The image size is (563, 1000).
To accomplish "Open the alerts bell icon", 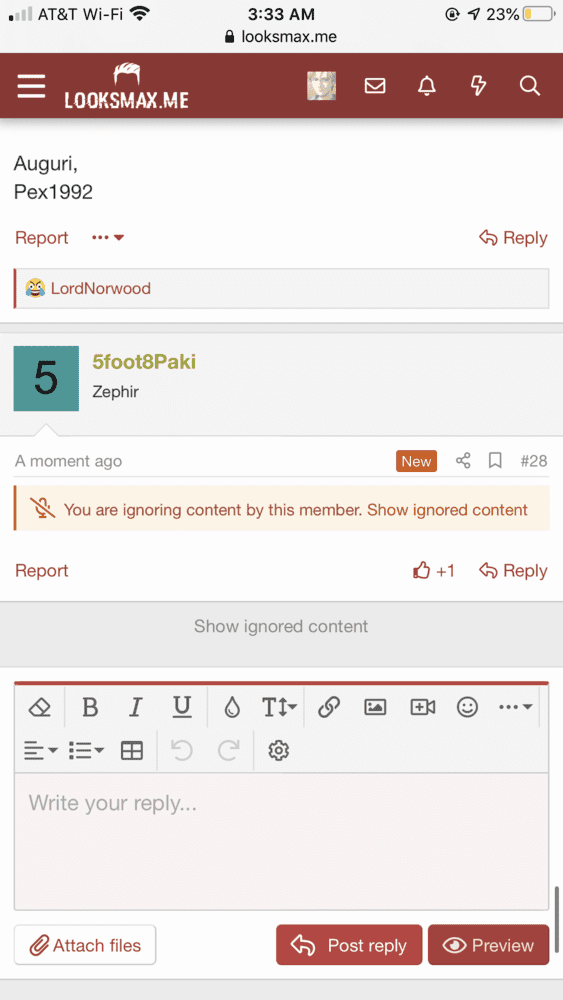I will 427,85.
